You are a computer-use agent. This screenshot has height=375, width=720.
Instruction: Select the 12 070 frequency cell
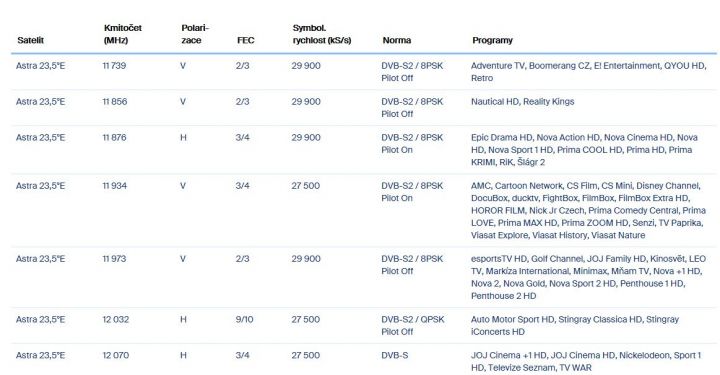(x=116, y=355)
